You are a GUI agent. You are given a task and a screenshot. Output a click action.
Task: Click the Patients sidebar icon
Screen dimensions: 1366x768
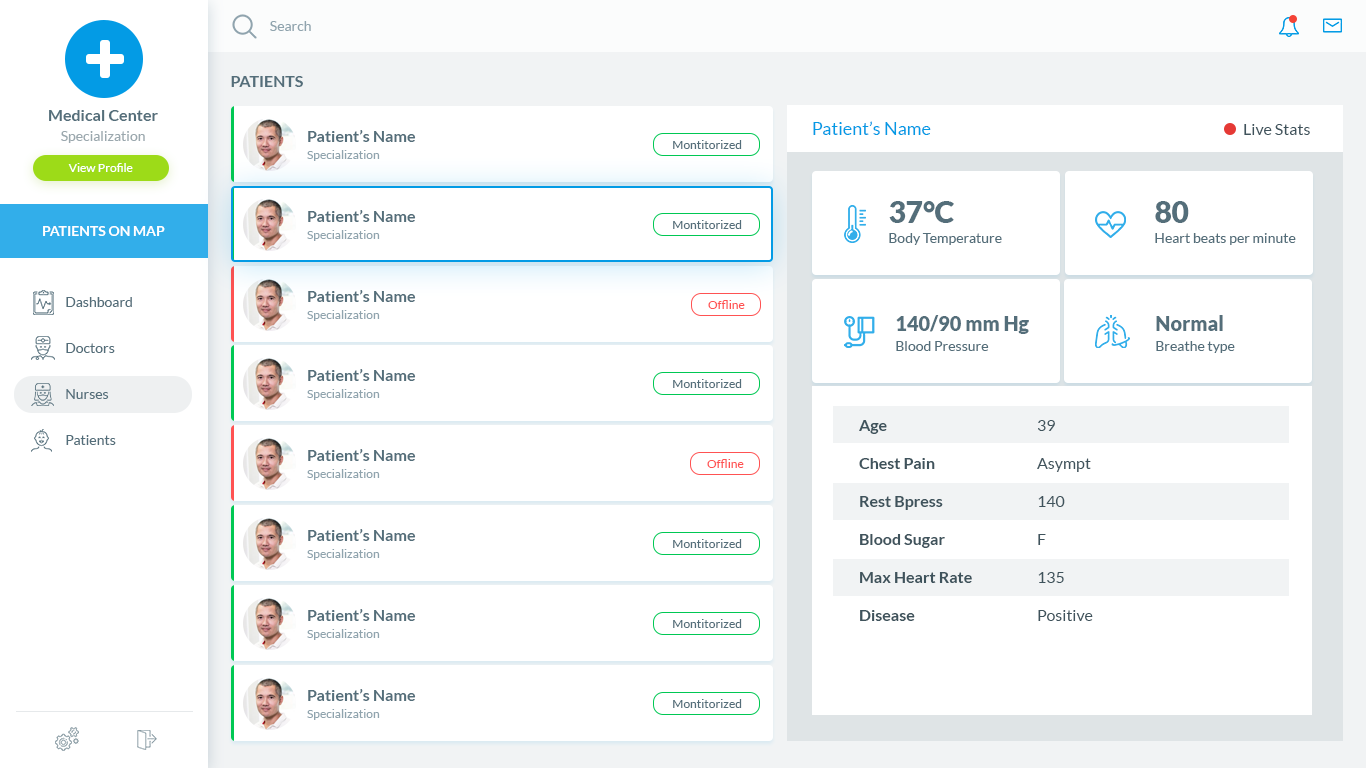point(42,440)
